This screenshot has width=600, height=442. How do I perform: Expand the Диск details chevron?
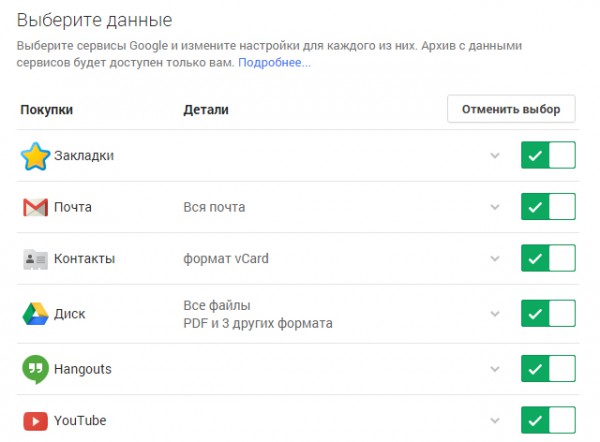495,314
